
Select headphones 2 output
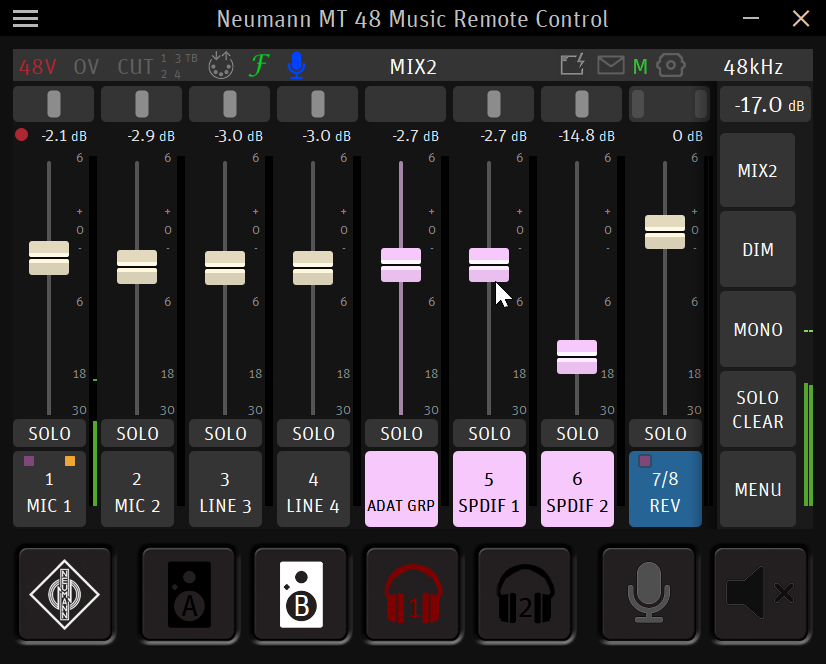coord(525,594)
